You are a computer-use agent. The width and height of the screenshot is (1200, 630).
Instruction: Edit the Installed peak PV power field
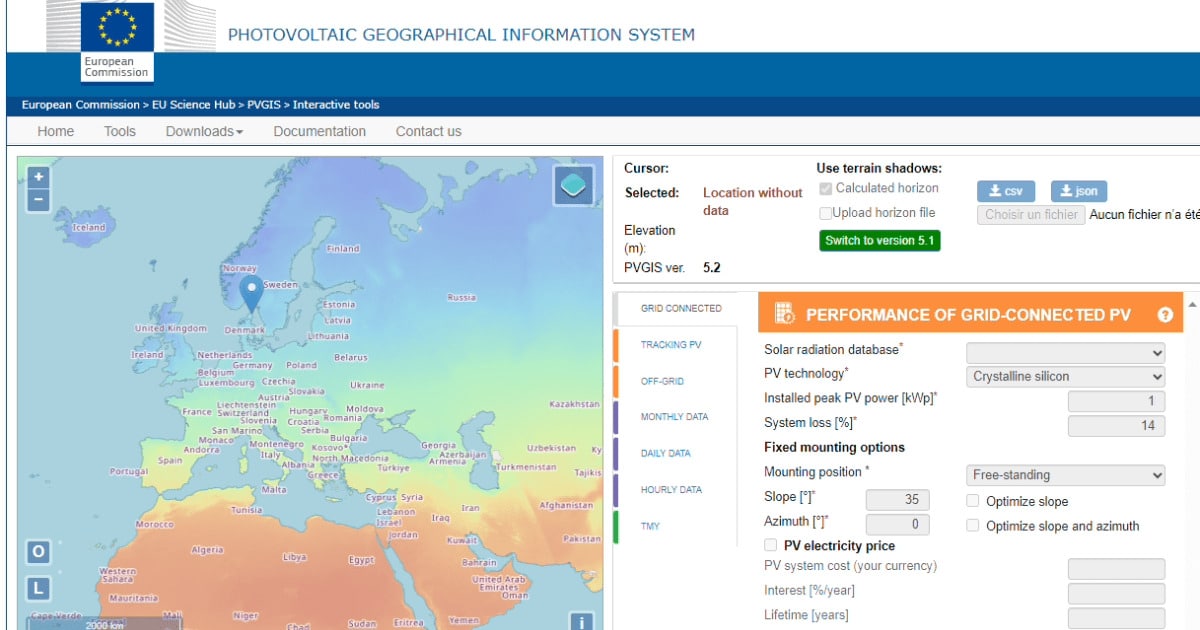tap(1116, 400)
